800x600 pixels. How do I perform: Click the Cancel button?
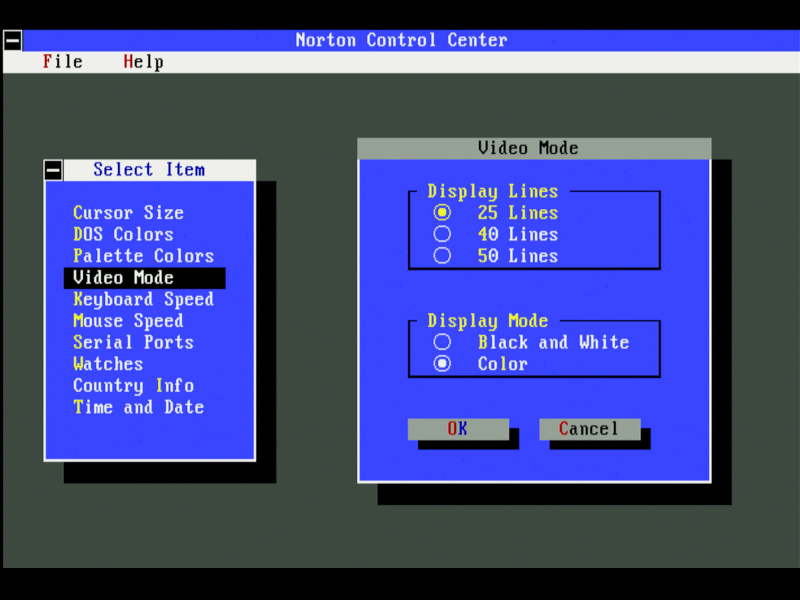coord(590,429)
